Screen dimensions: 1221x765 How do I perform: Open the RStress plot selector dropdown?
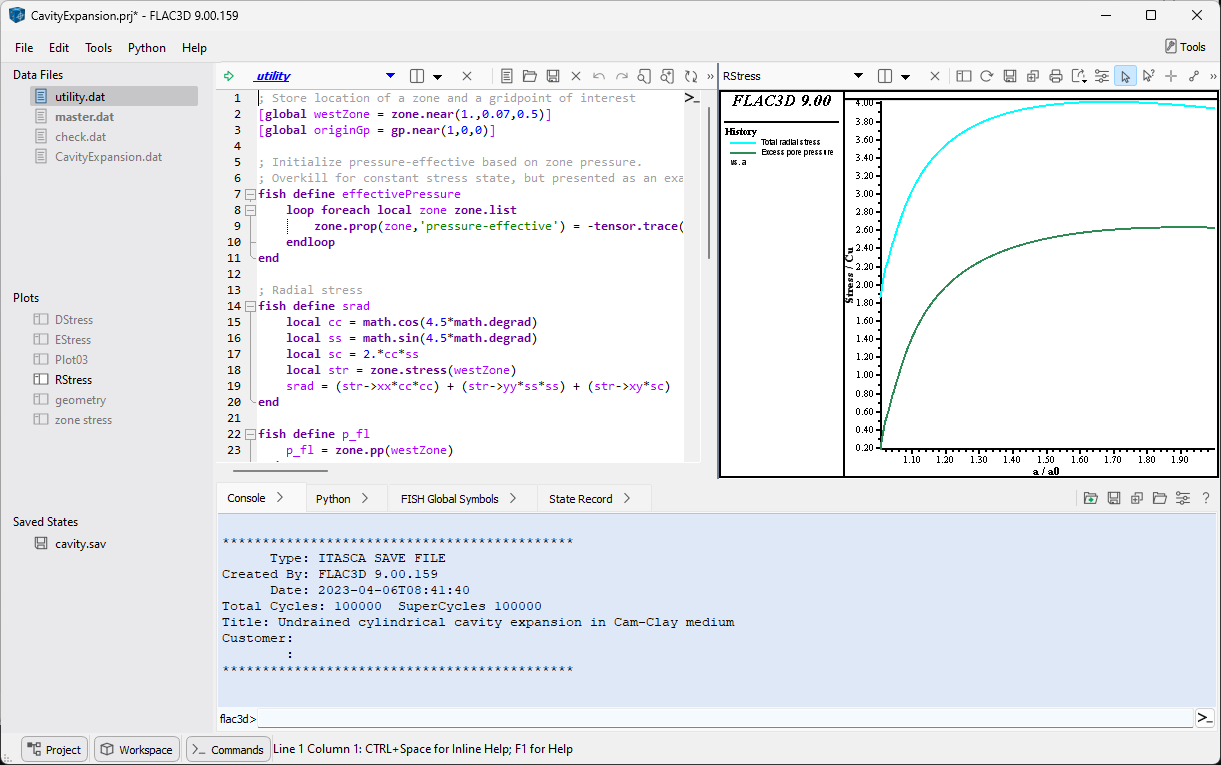(858, 76)
